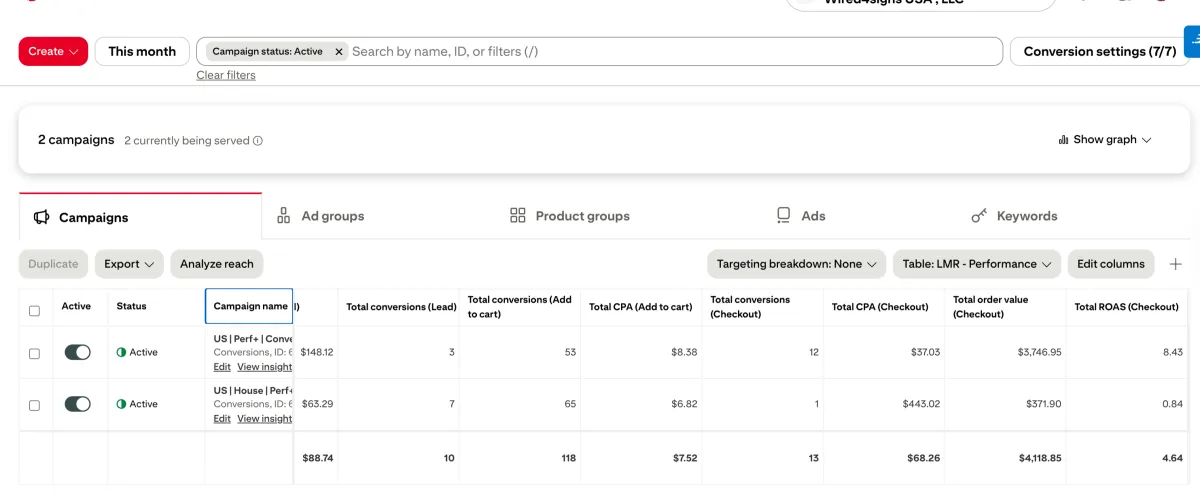Focus the search by name or ID field
The height and width of the screenshot is (495, 1200).
point(670,51)
